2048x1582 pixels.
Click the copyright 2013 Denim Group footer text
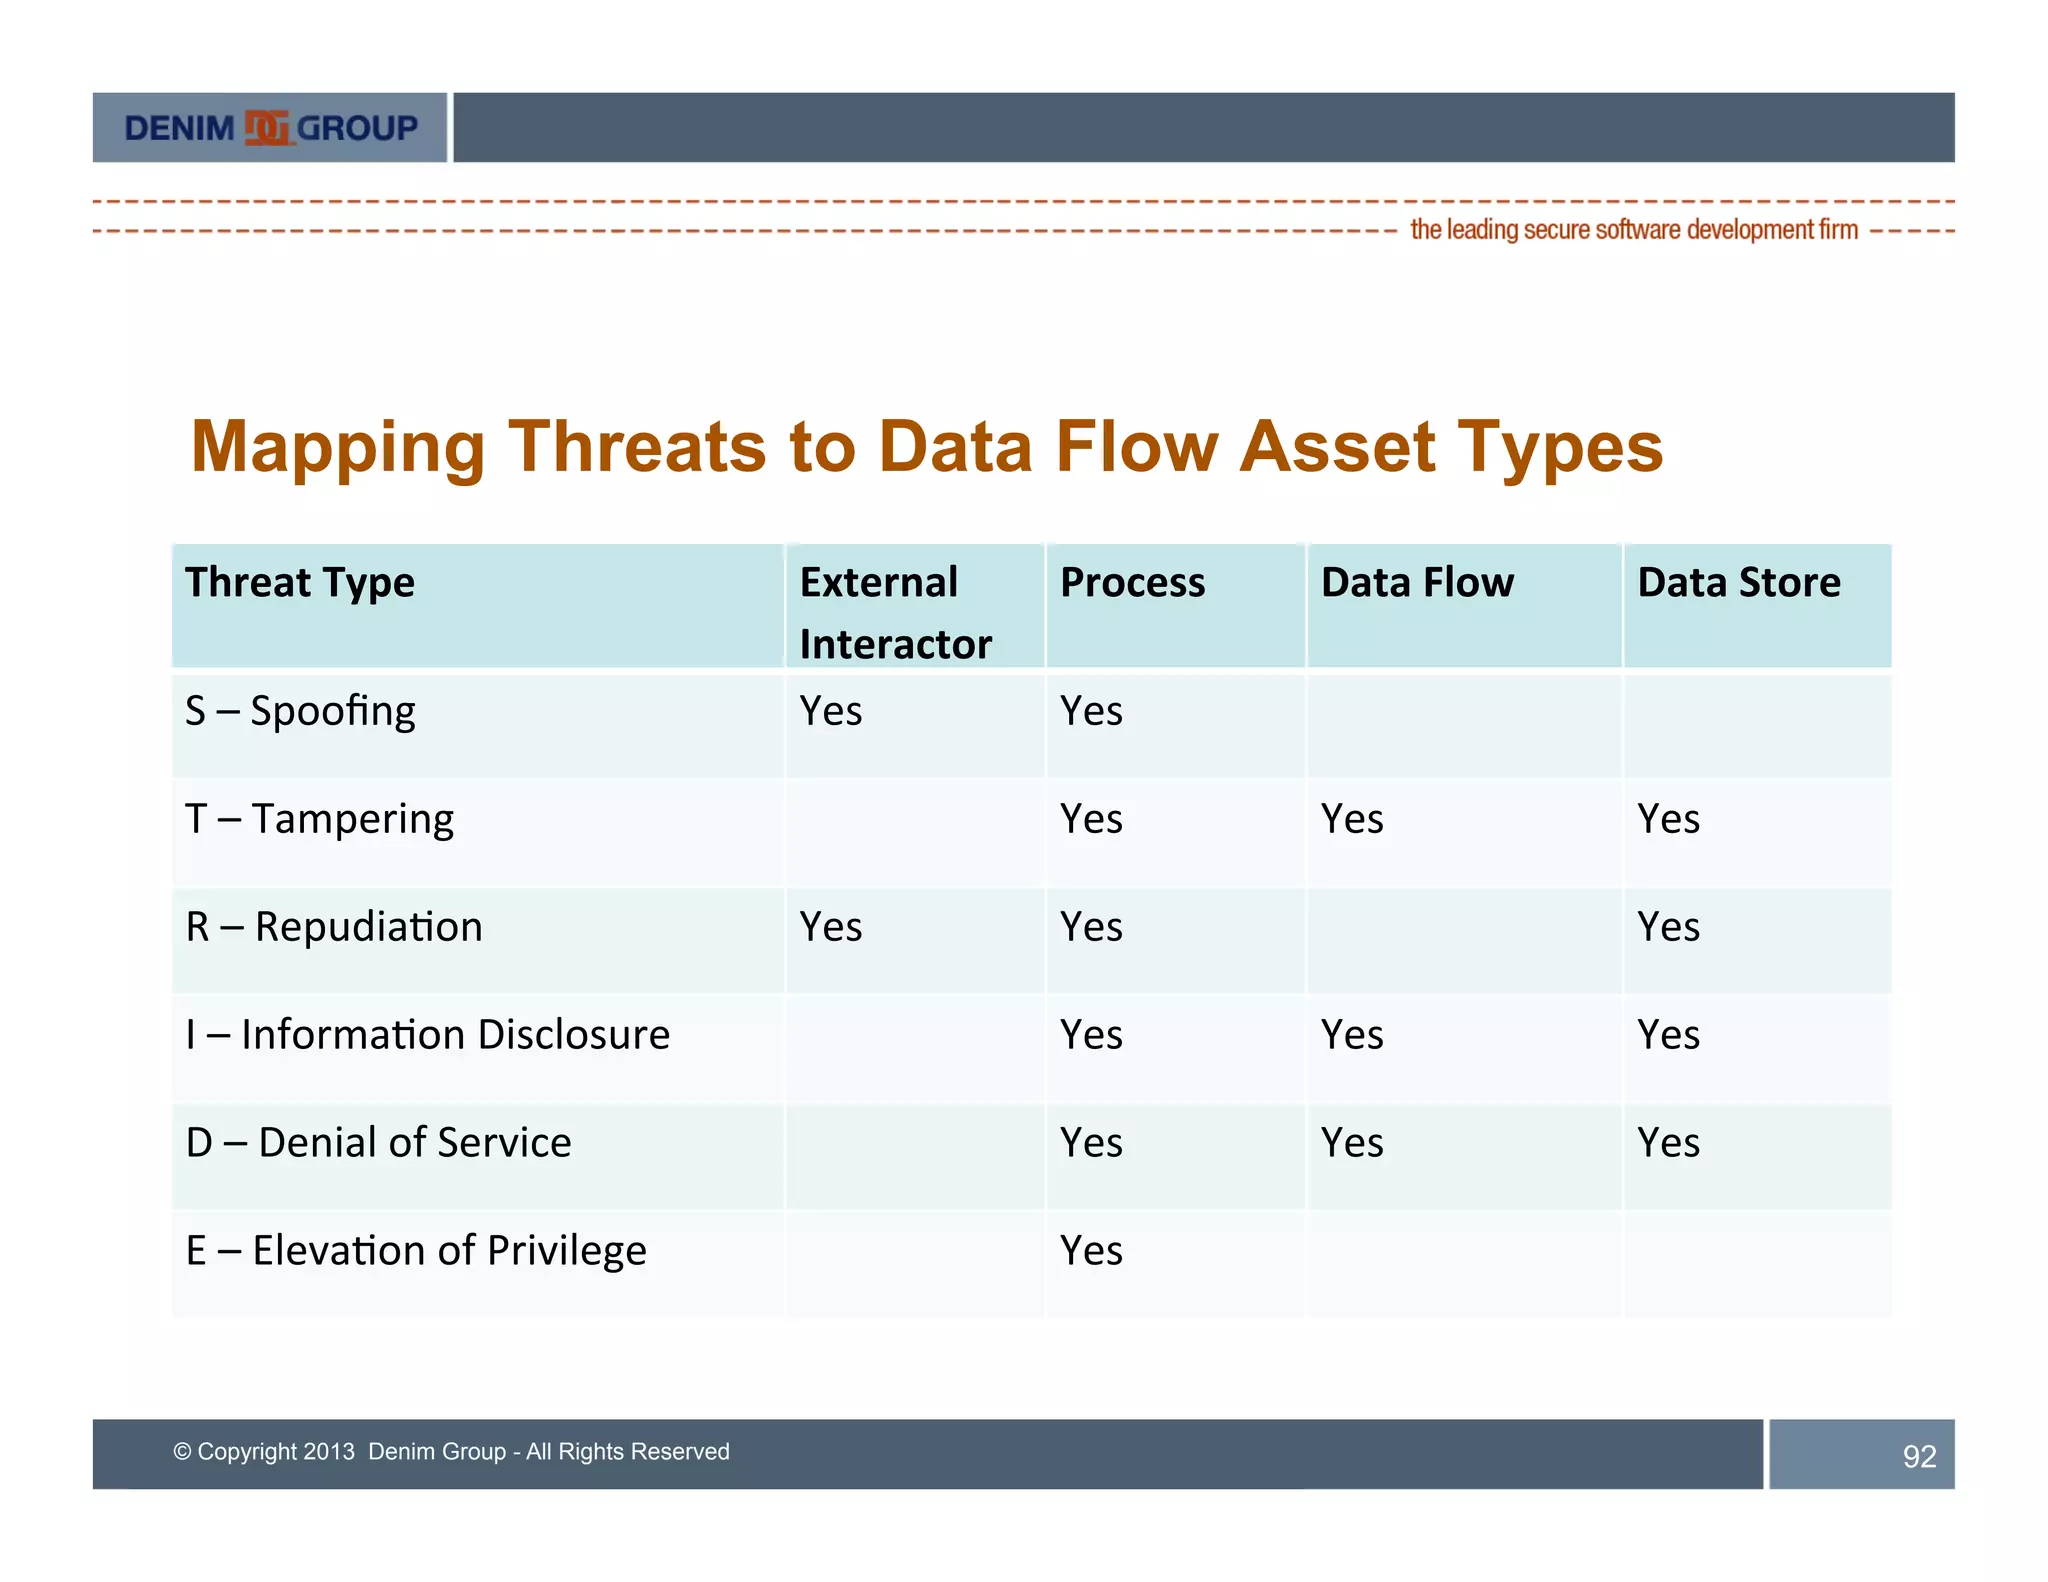451,1452
